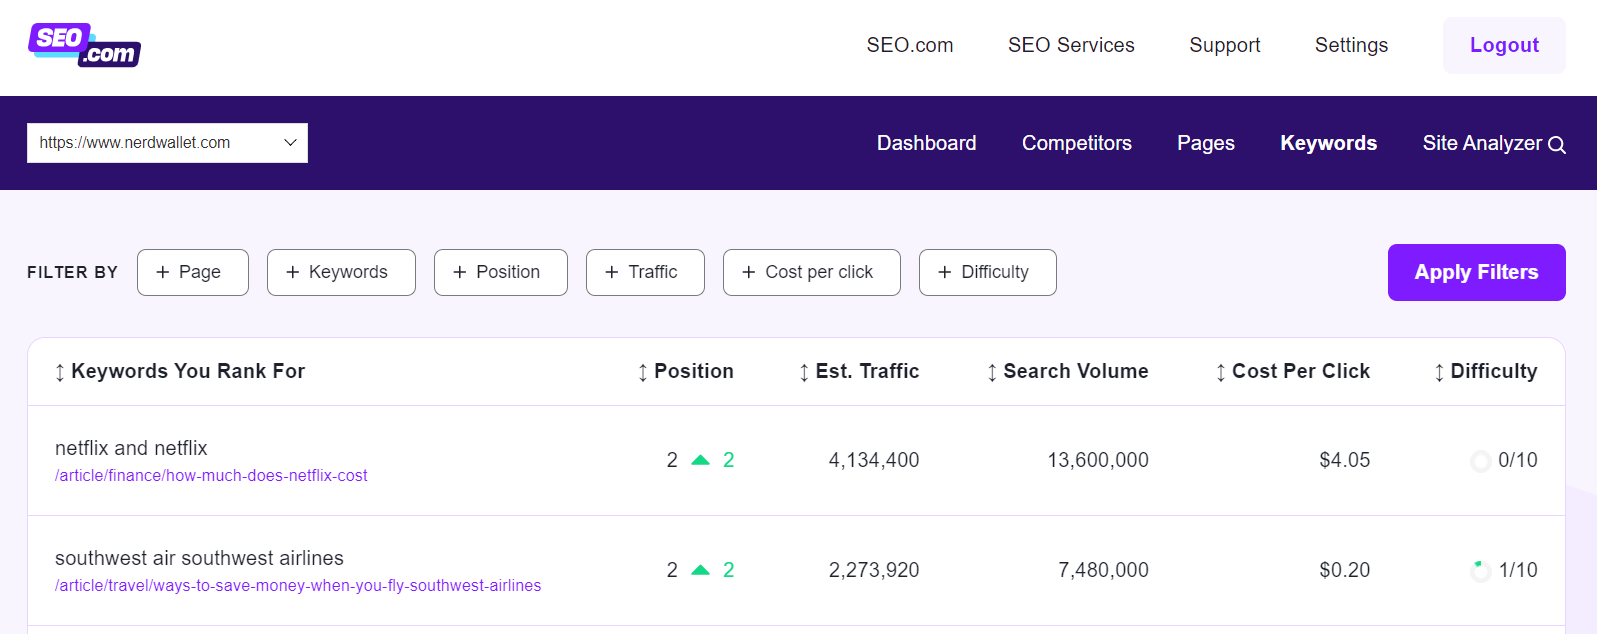The width and height of the screenshot is (1597, 634).
Task: Click difficulty circle icon for 1/10
Action: (x=1480, y=571)
